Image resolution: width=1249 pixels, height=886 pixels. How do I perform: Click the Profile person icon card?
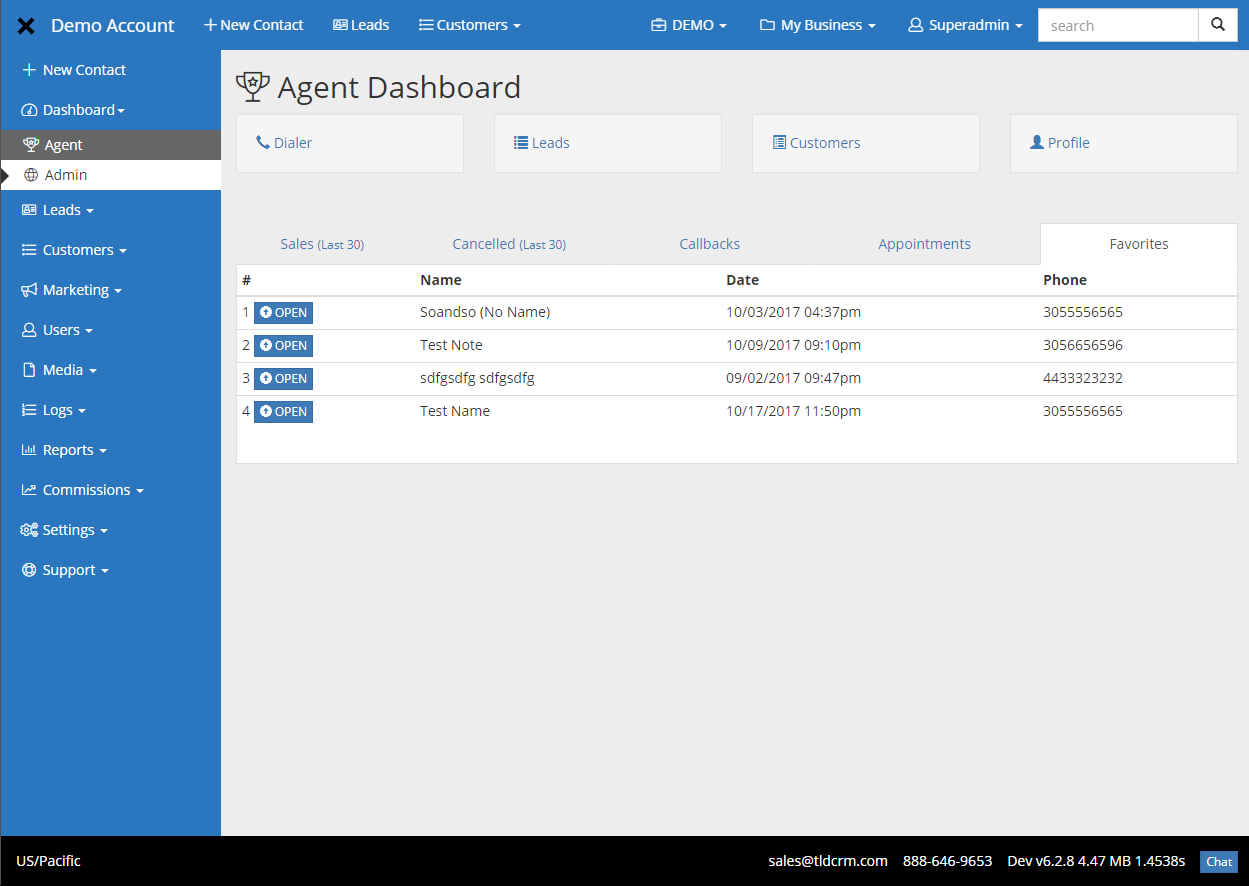coord(1038,142)
